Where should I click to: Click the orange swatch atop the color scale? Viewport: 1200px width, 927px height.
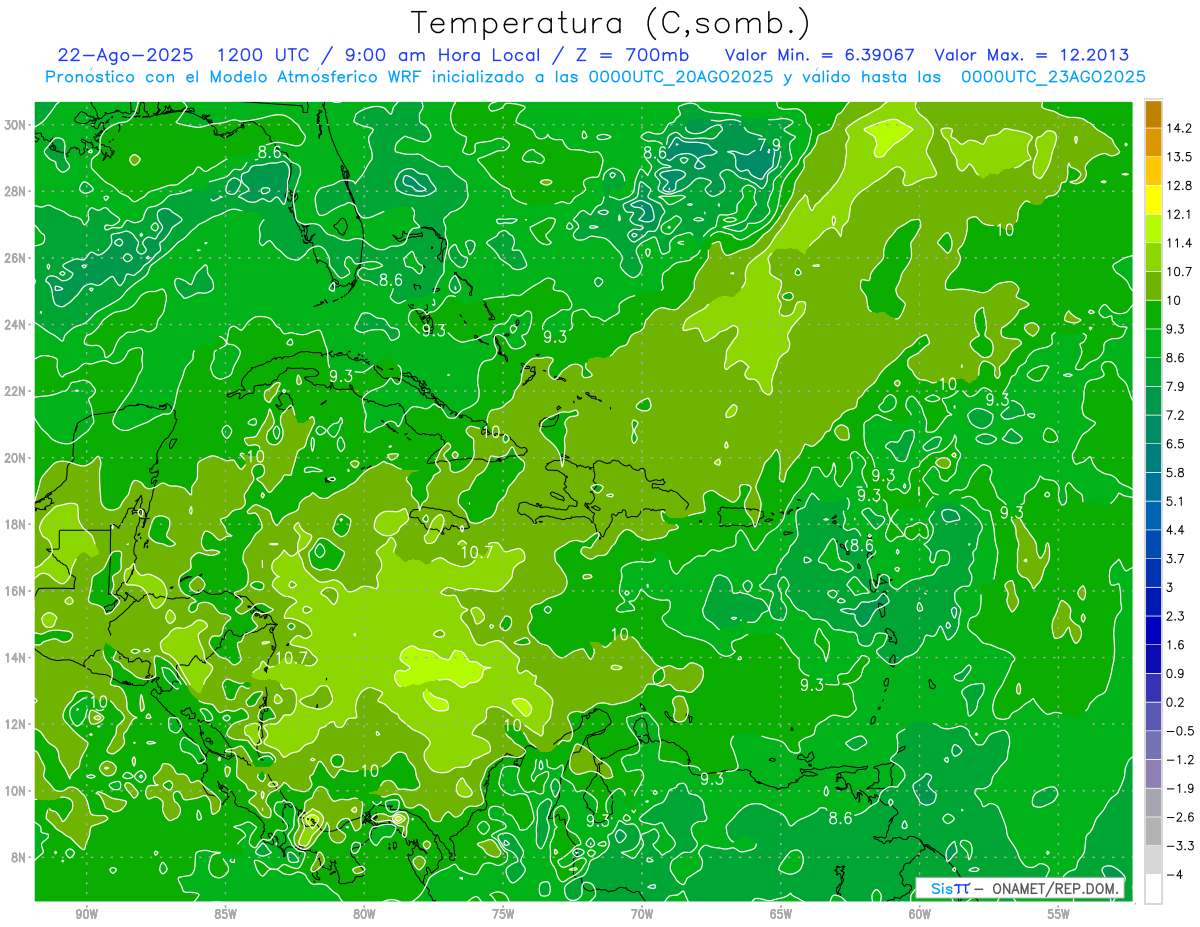pos(1153,114)
